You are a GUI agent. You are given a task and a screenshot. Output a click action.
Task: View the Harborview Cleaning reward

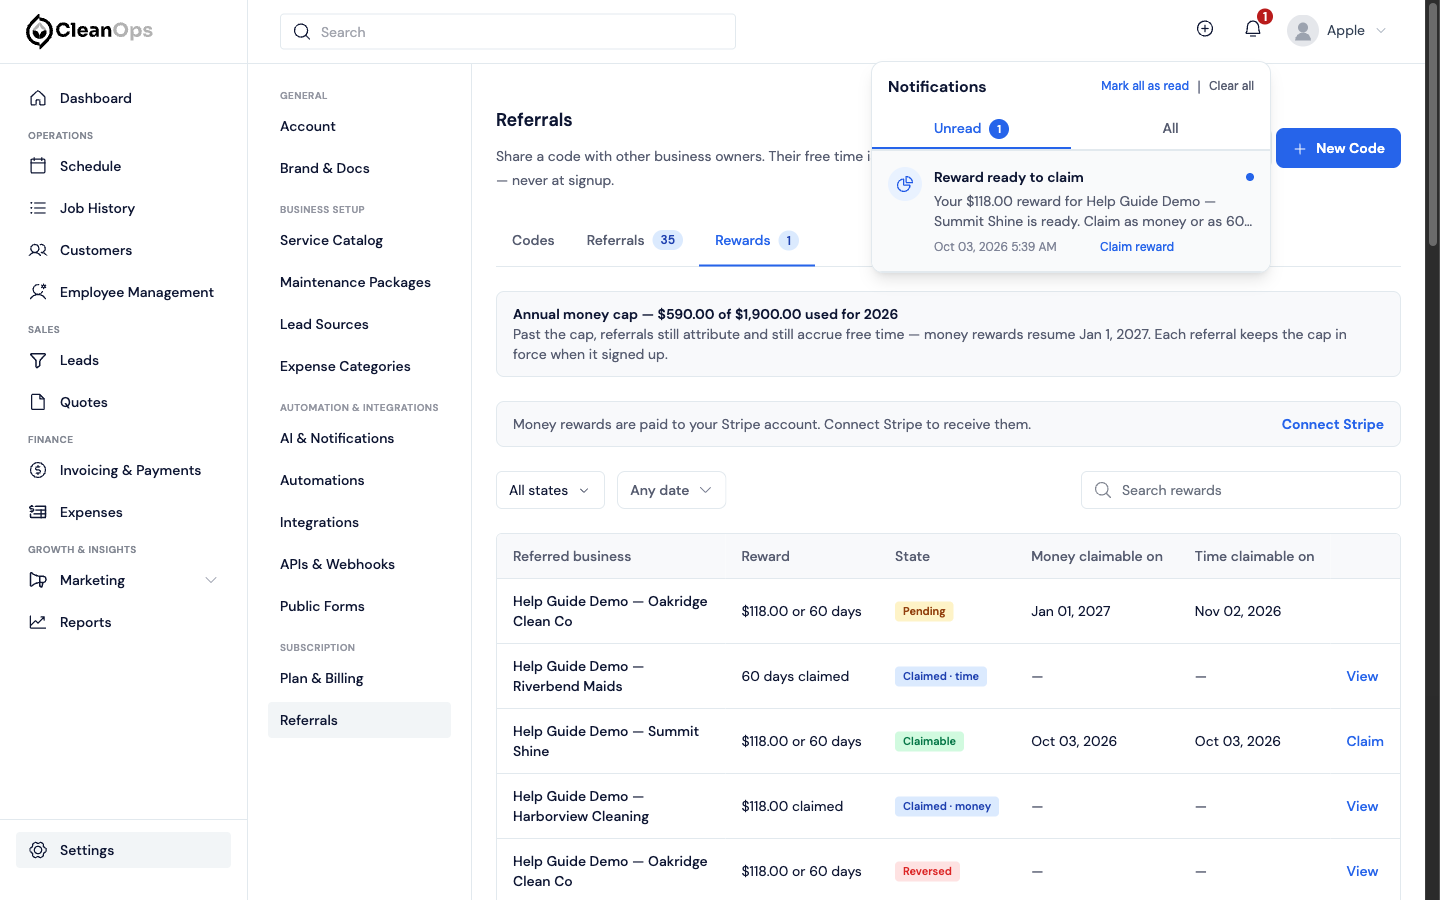click(1362, 806)
